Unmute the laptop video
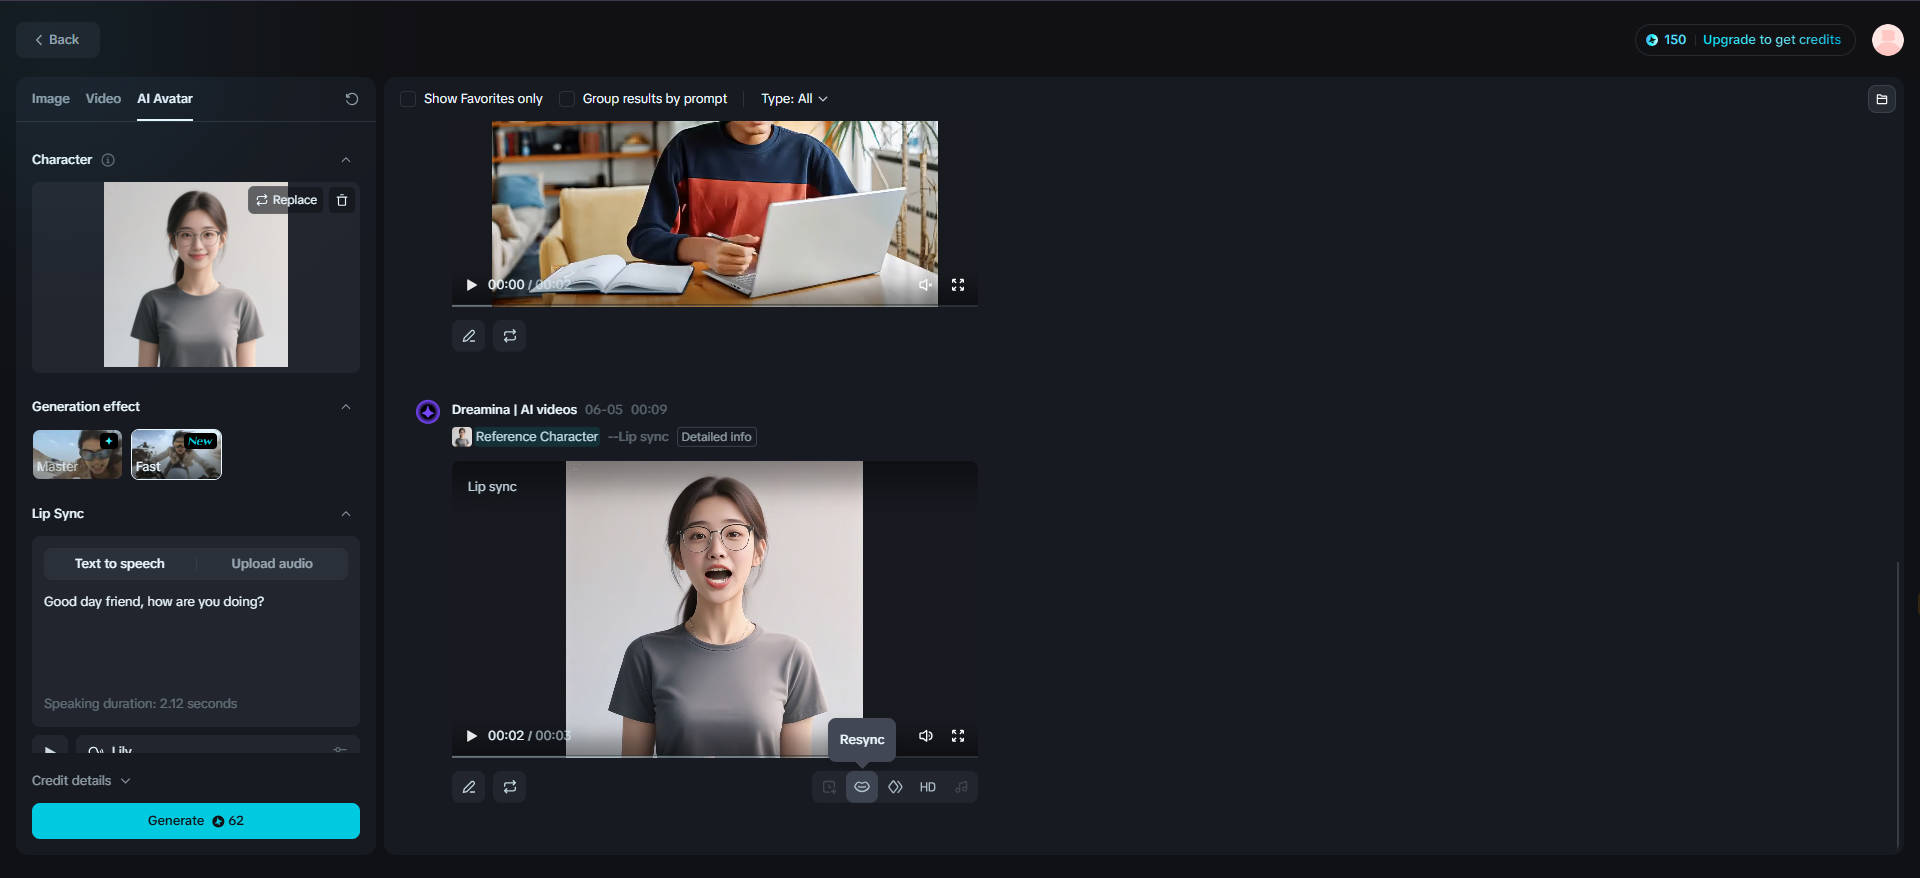 pyautogui.click(x=926, y=285)
